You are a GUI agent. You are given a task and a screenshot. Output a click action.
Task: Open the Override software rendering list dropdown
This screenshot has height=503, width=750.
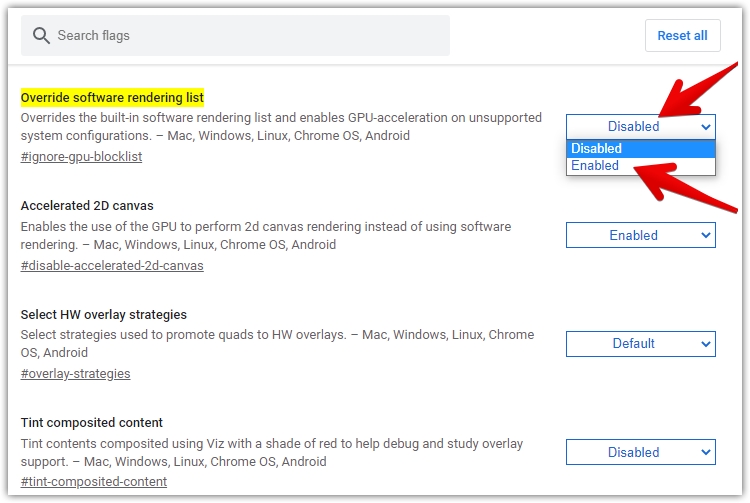coord(640,127)
